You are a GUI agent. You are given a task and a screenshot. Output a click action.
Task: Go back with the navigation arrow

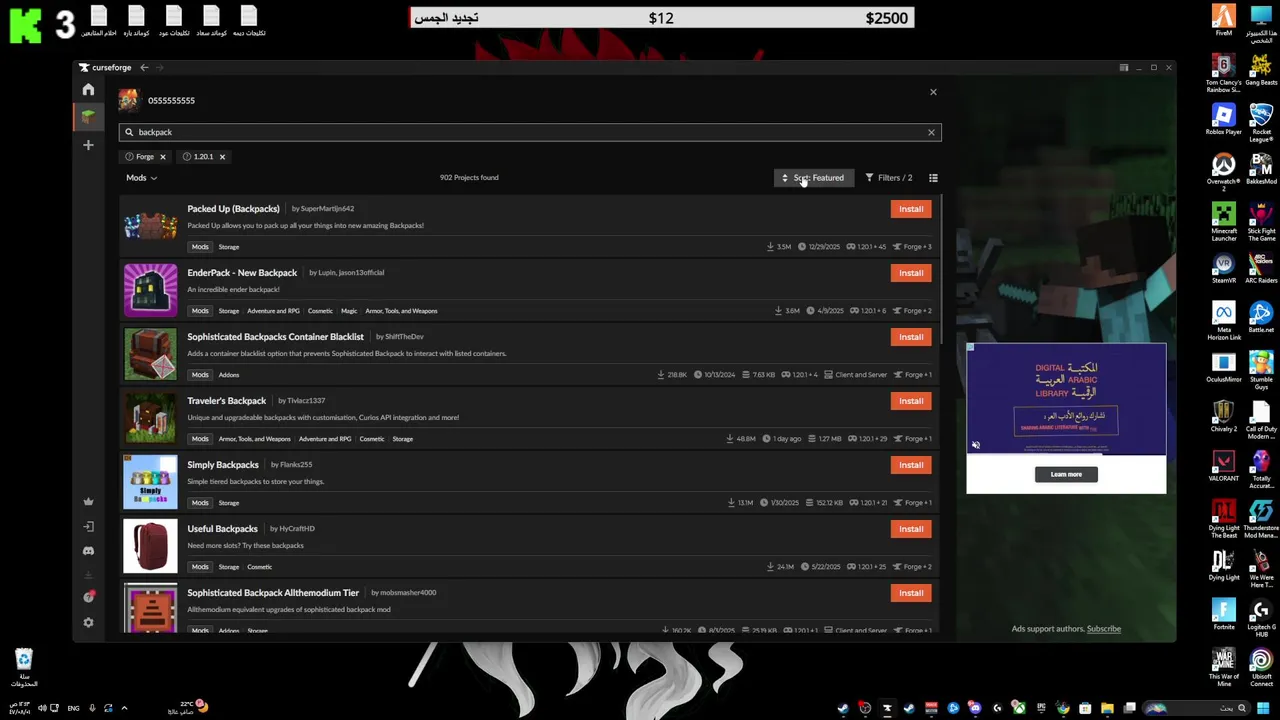tap(144, 67)
